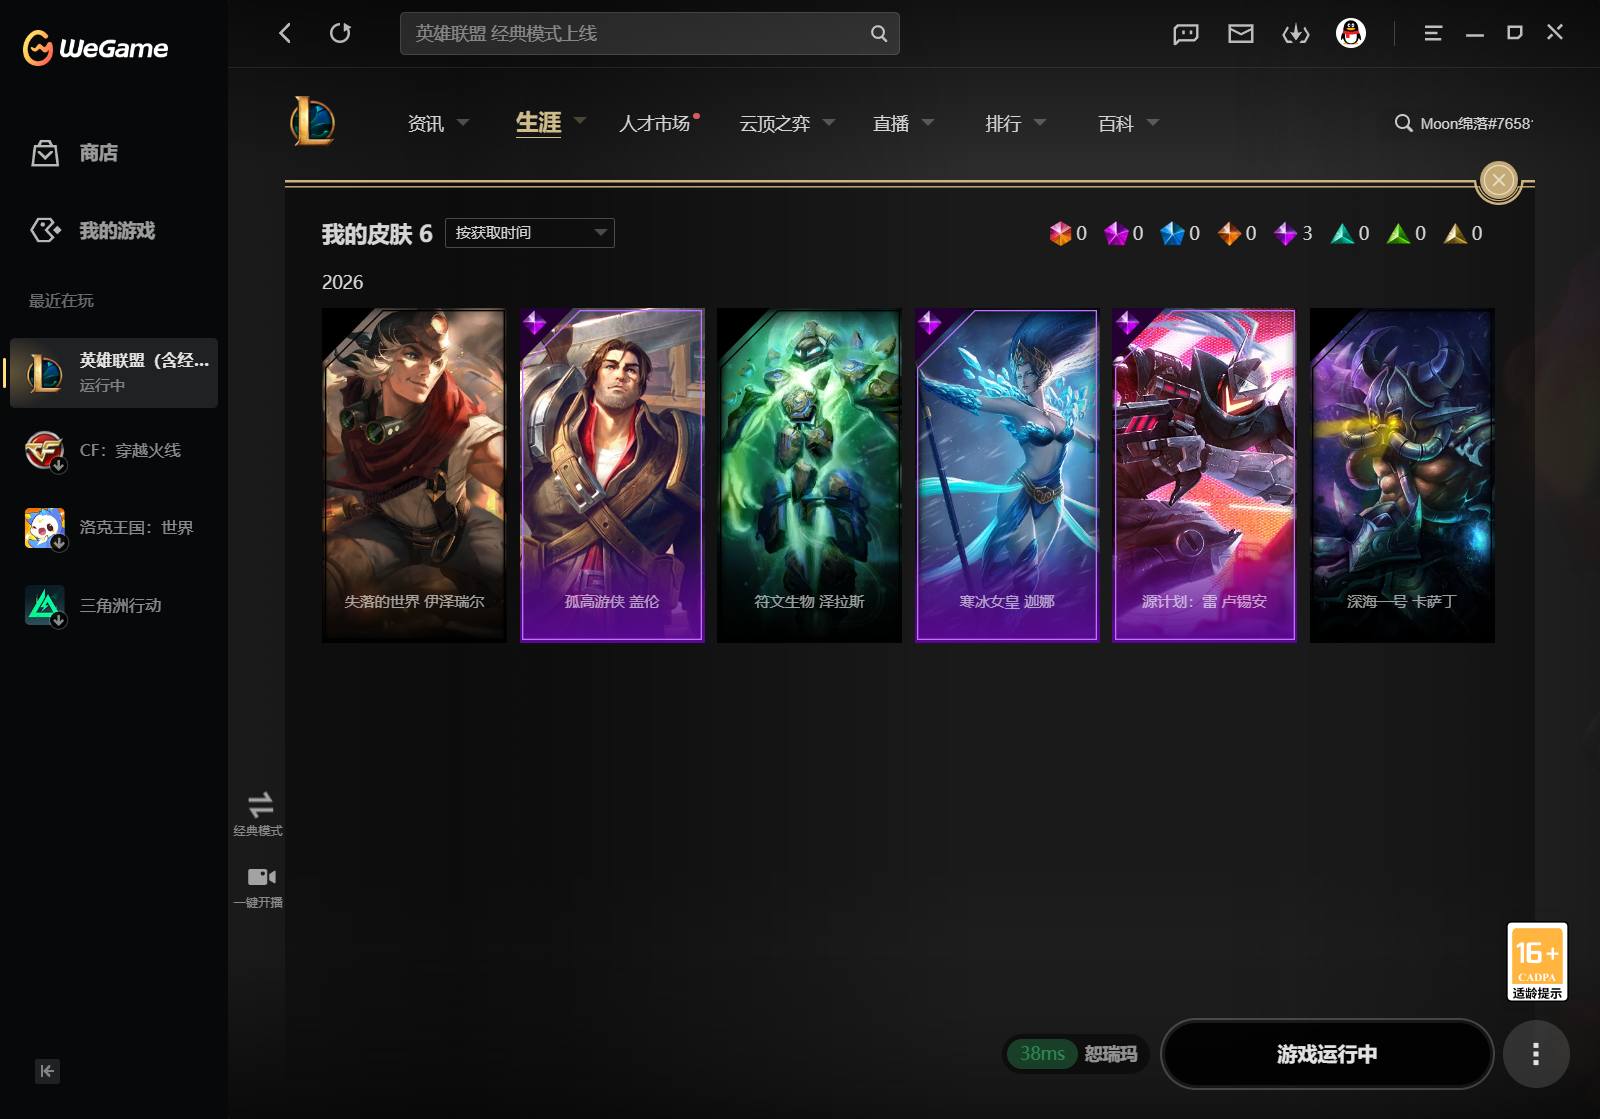
Task: Open the 寒冰女皇 迦娜 skin card
Action: coord(1007,475)
